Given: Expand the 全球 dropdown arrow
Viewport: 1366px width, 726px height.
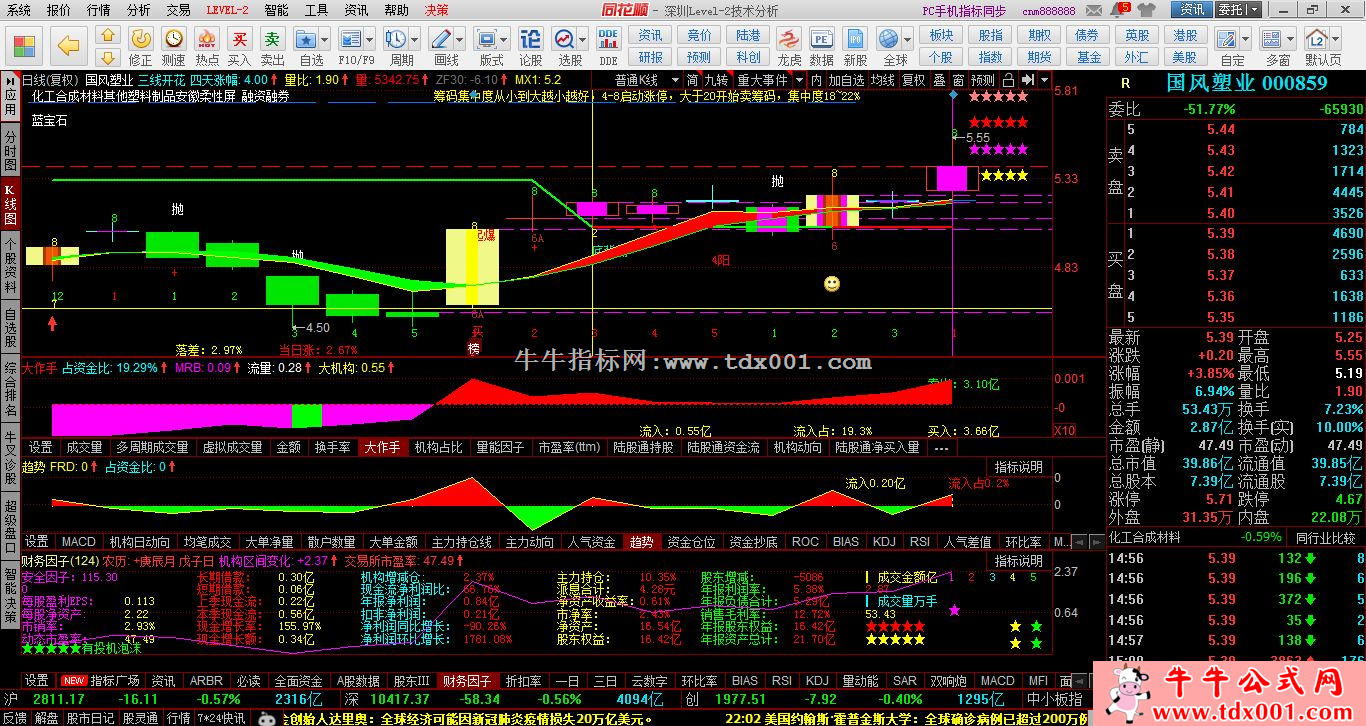Looking at the screenshot, I should 907,39.
